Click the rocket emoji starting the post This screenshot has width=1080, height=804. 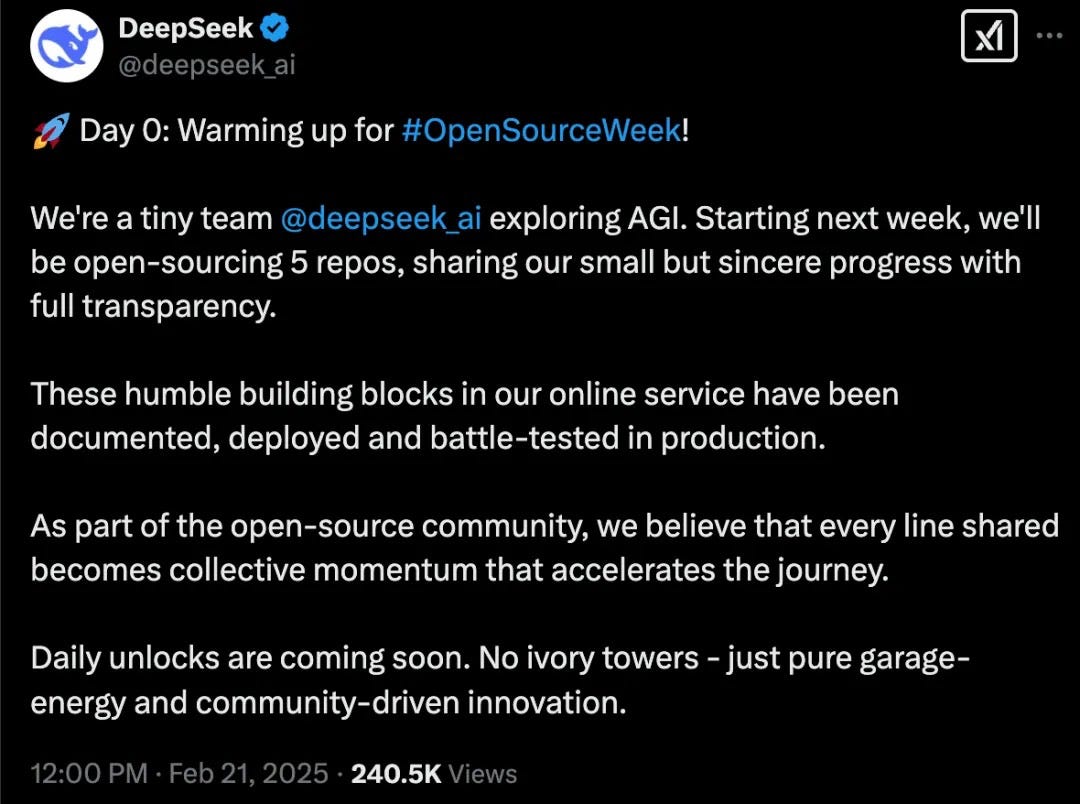pyautogui.click(x=51, y=128)
